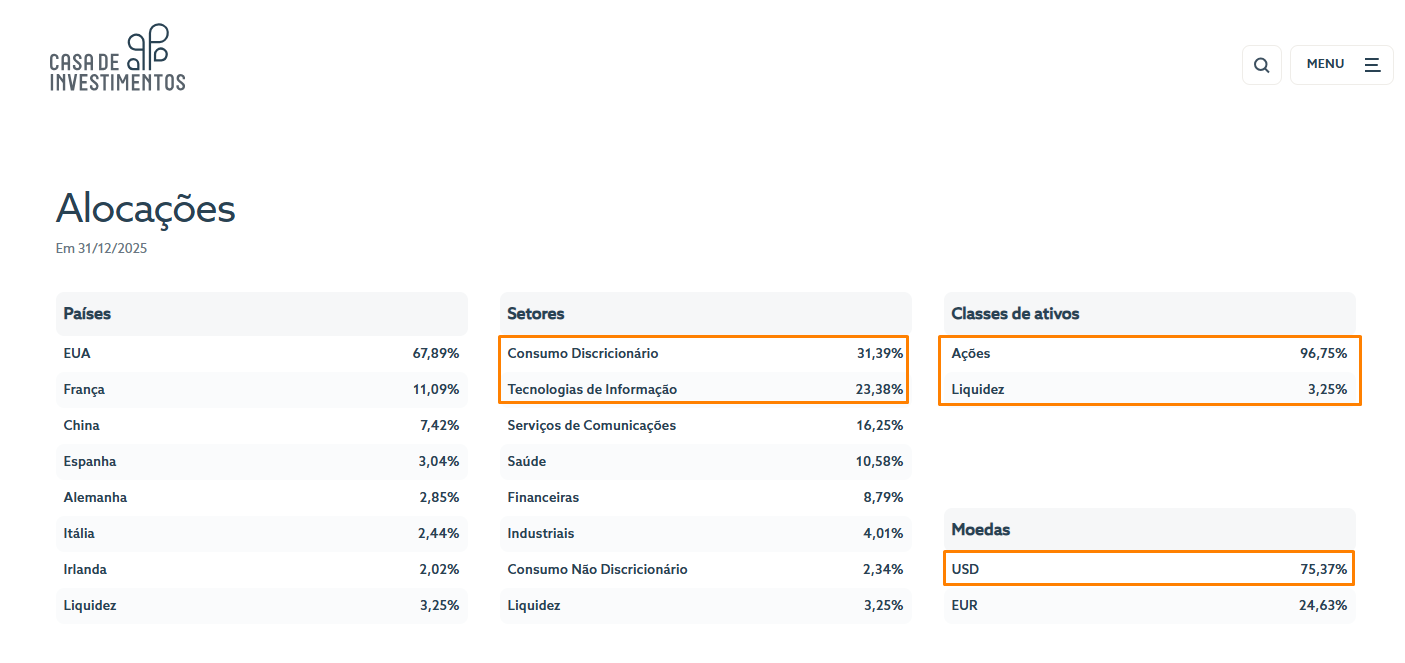This screenshot has height=663, width=1405.
Task: Go to Casa de Investimentos logo
Action: (x=118, y=58)
